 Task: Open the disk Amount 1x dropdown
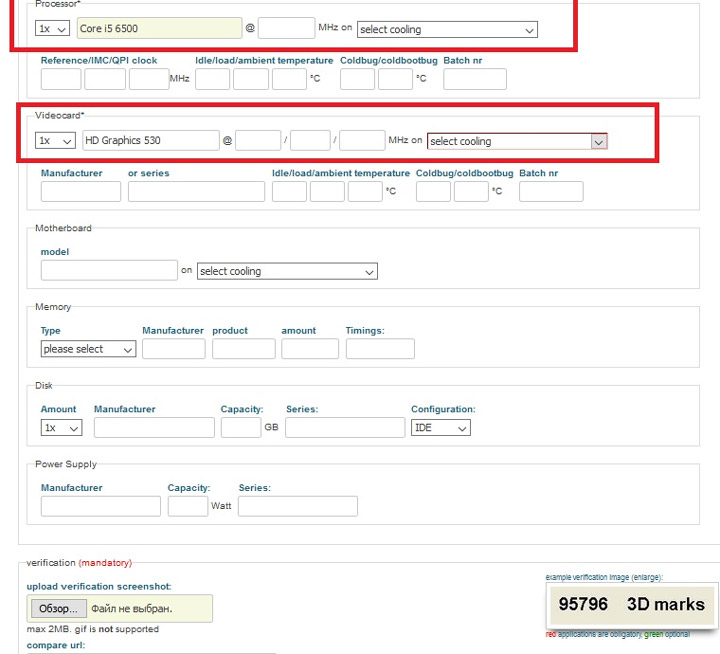pos(62,428)
